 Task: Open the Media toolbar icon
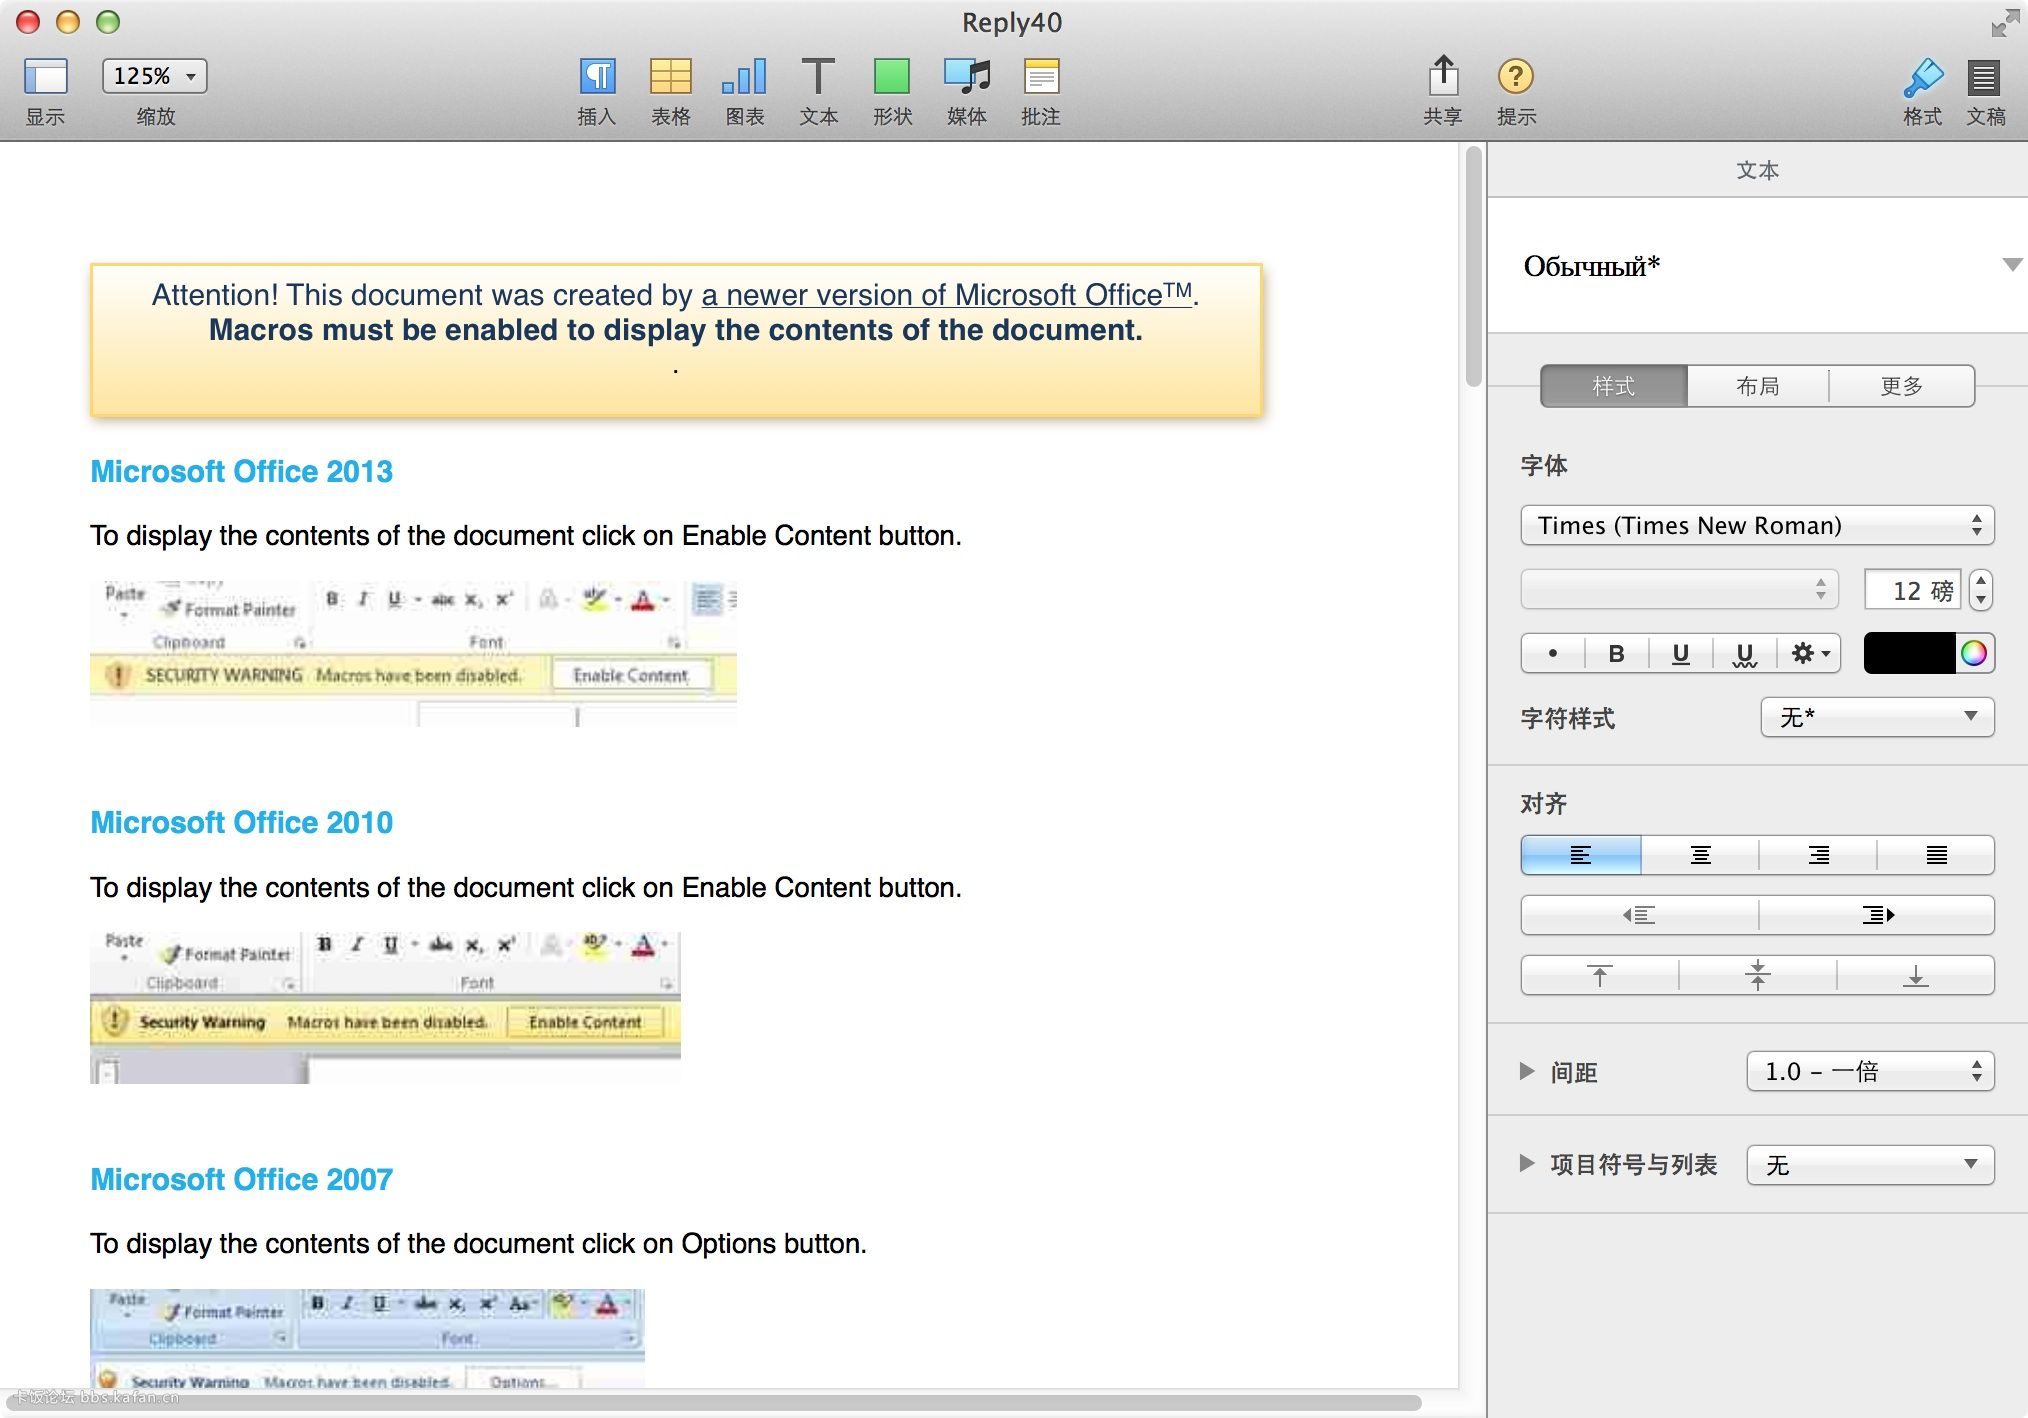(x=966, y=77)
